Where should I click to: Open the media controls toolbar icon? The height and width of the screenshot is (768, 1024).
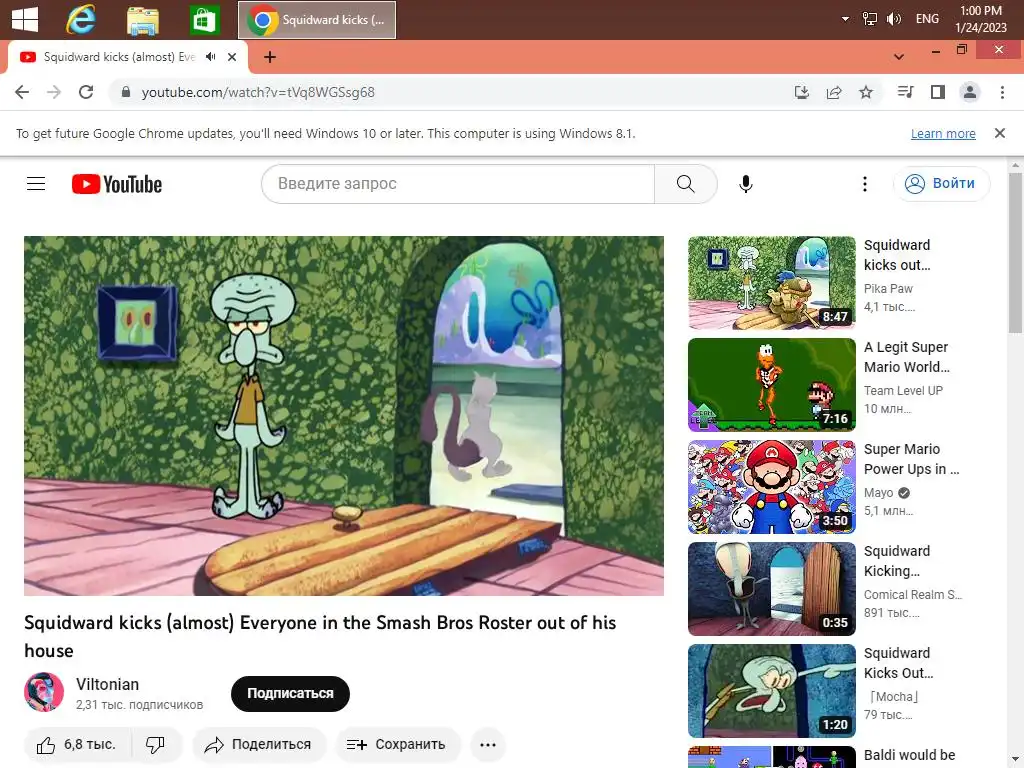point(905,92)
